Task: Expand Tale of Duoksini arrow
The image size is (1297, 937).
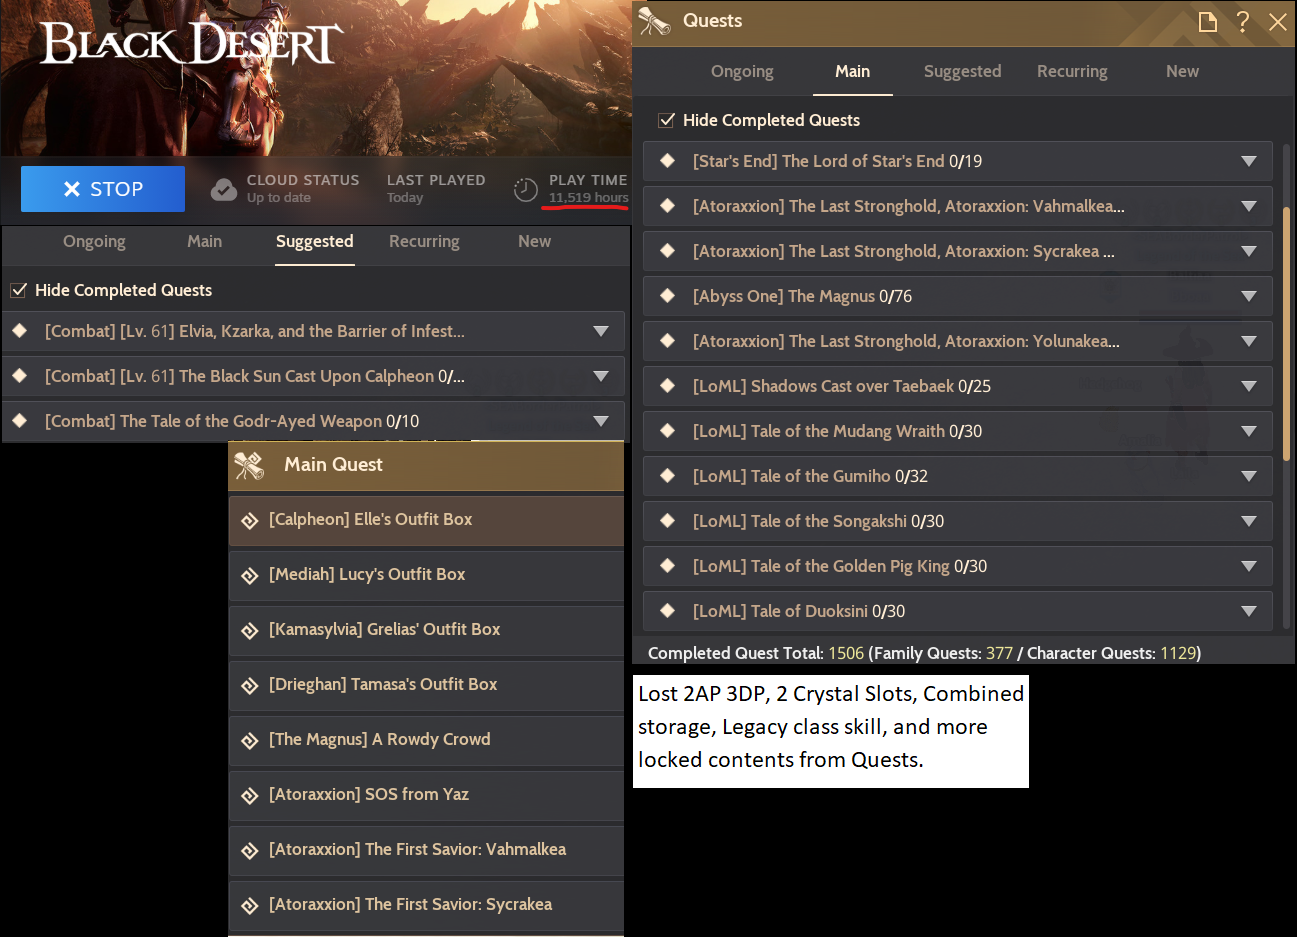Action: click(x=1249, y=611)
